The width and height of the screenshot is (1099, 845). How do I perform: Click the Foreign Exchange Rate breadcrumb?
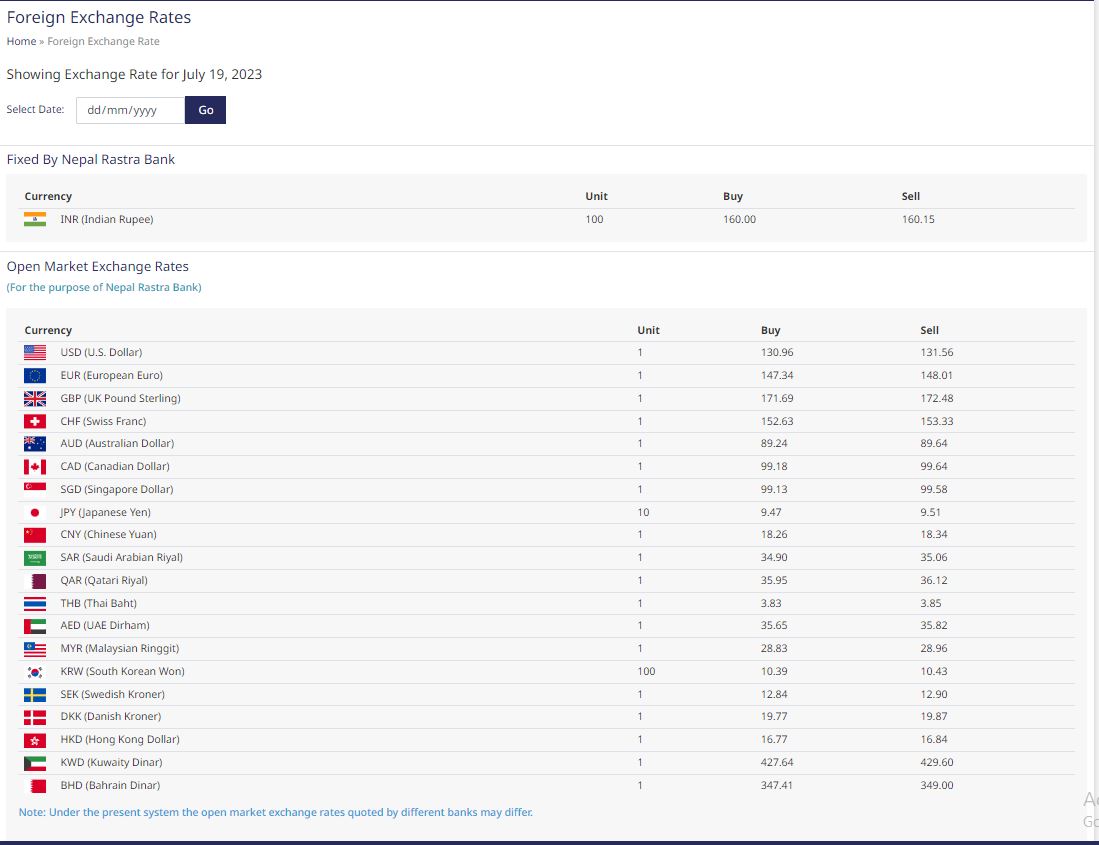pos(103,41)
